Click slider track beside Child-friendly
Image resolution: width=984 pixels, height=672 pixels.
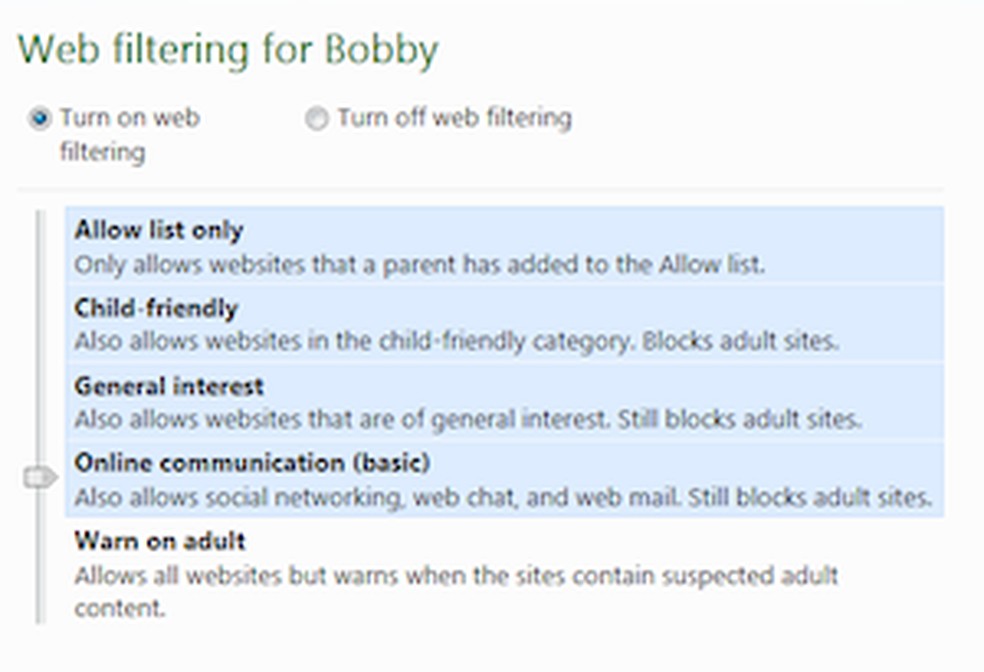(40, 323)
